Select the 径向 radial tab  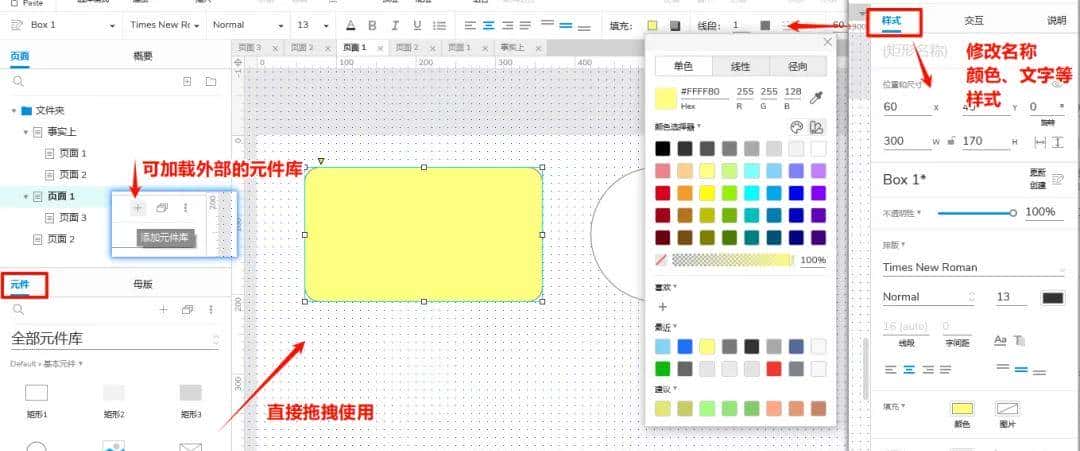798,66
